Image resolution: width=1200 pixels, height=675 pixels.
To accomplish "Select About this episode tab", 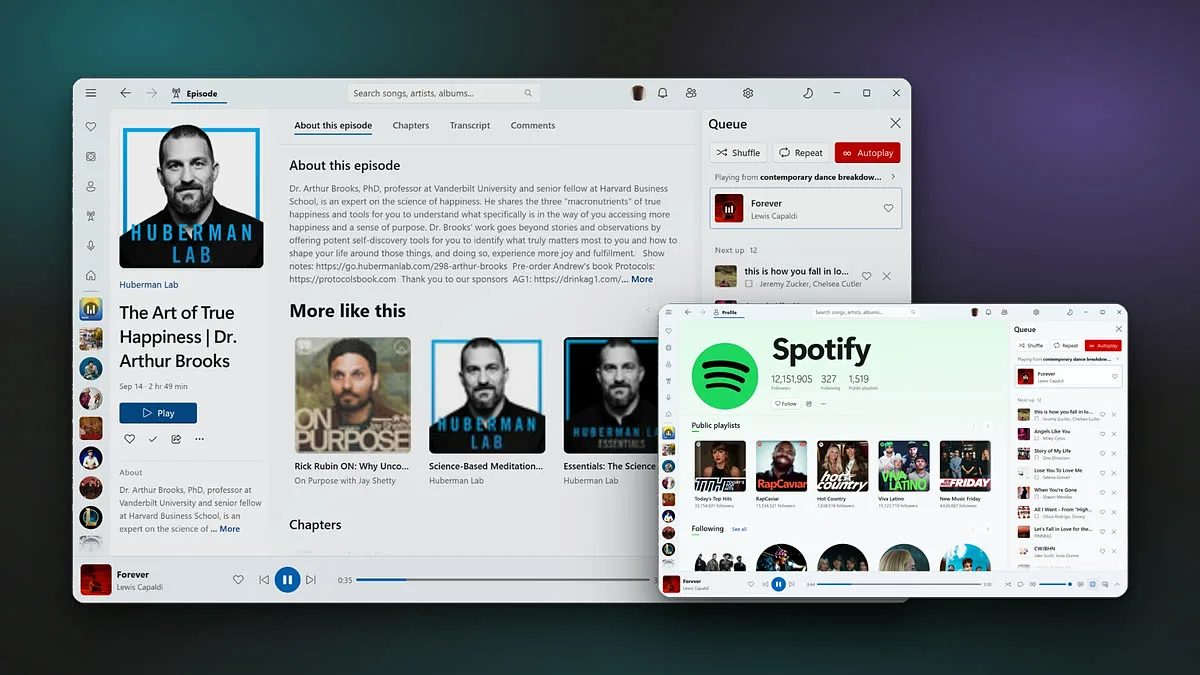I will [x=333, y=125].
